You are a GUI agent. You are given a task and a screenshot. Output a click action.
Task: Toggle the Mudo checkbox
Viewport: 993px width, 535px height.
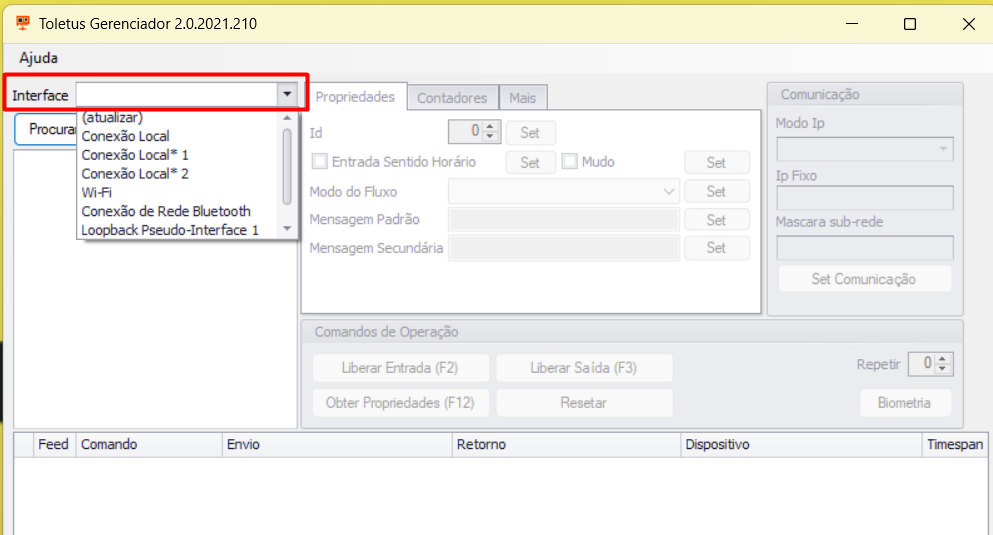click(x=570, y=161)
